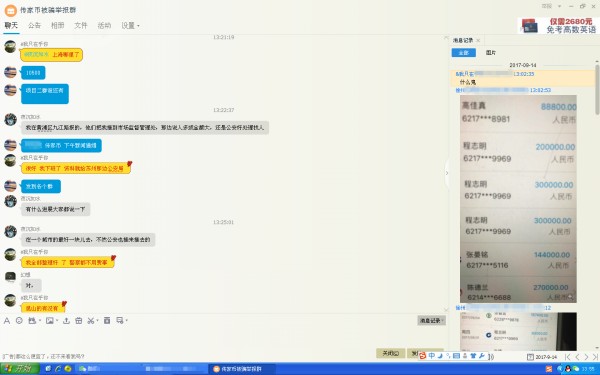The image size is (600, 375).
Task: Open the Windows 开始 start button
Action: point(20,369)
